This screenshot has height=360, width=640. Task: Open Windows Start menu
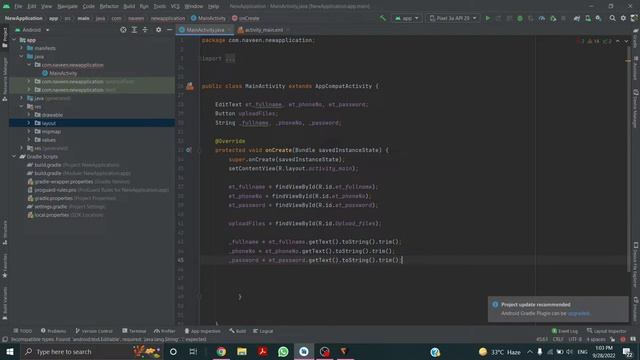click(9, 351)
